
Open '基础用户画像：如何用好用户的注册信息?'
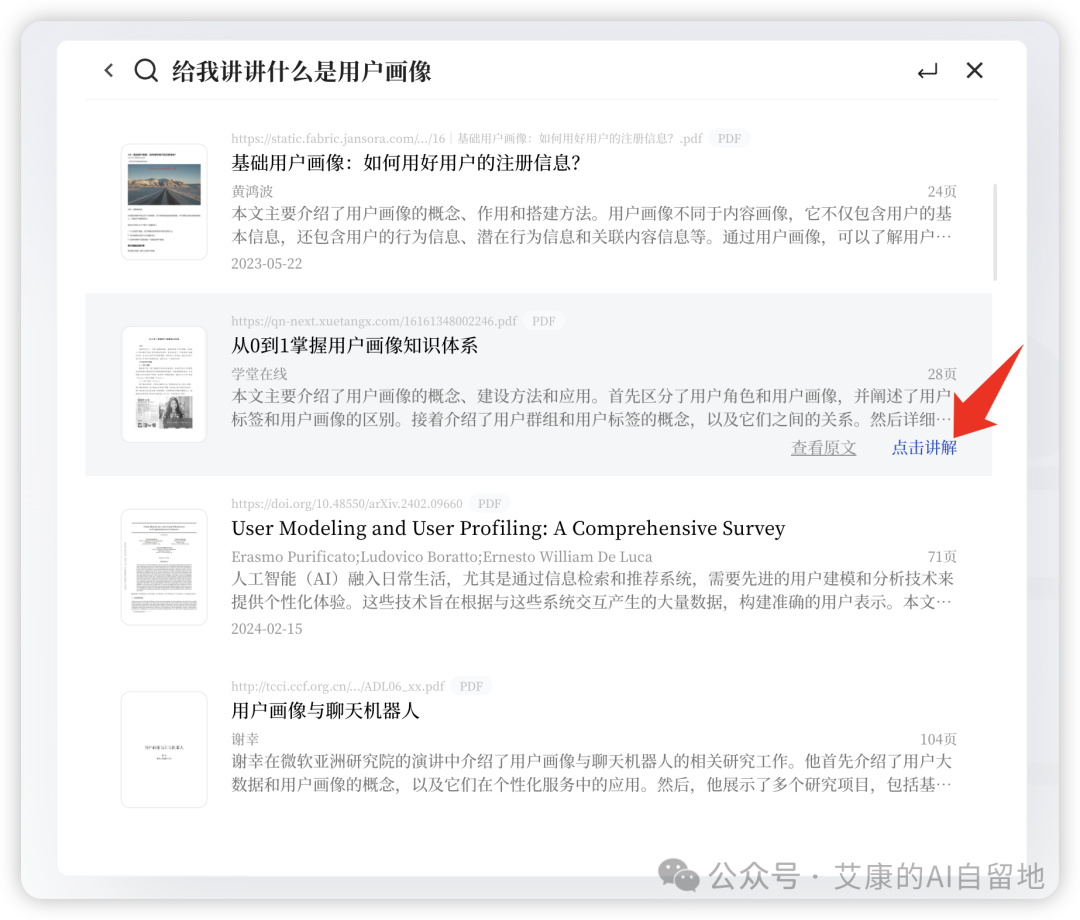click(x=400, y=163)
